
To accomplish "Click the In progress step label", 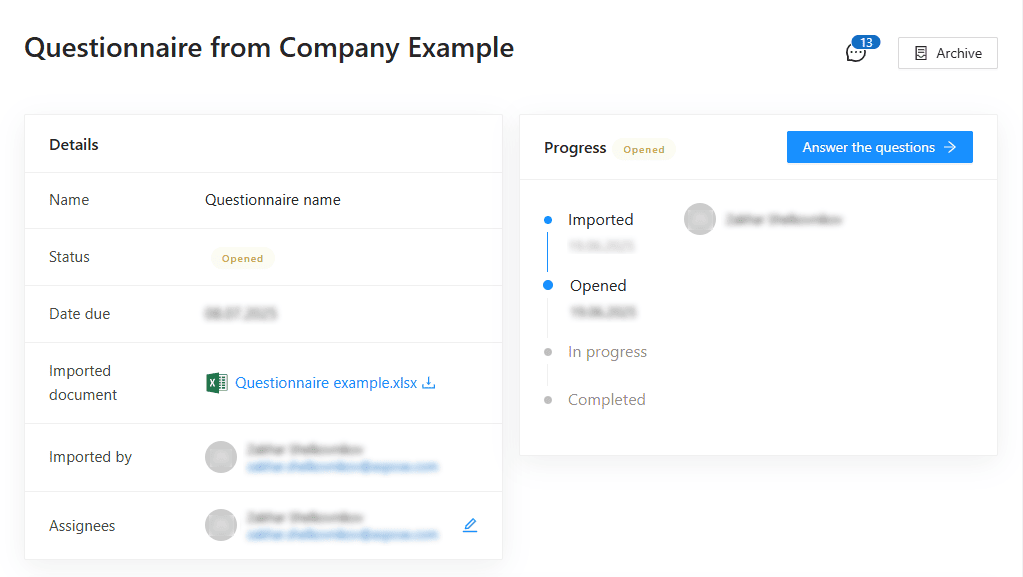I will [607, 351].
